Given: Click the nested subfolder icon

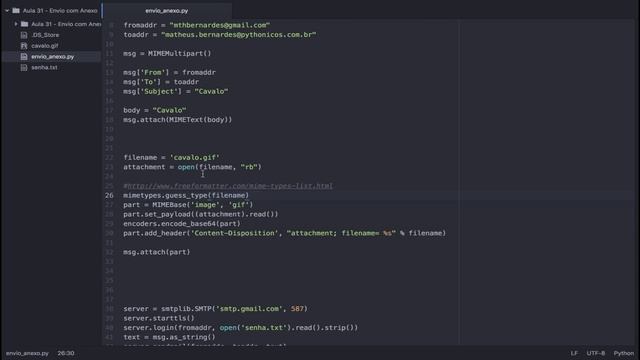Looking at the screenshot, I should [24, 24].
